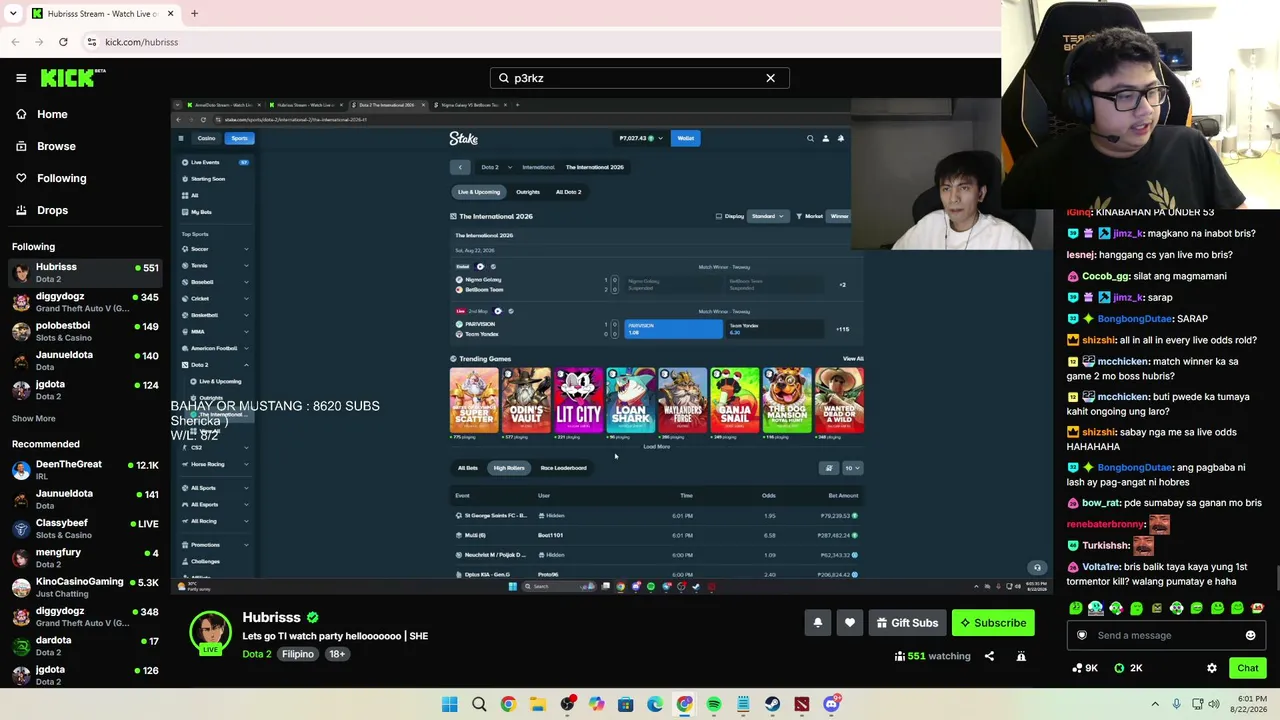The image size is (1280, 720).
Task: Open Discord from the taskbar
Action: pos(831,705)
